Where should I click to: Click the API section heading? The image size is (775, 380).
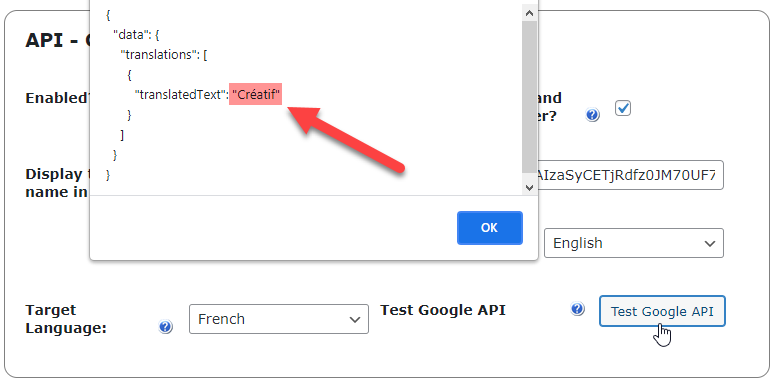pos(58,40)
